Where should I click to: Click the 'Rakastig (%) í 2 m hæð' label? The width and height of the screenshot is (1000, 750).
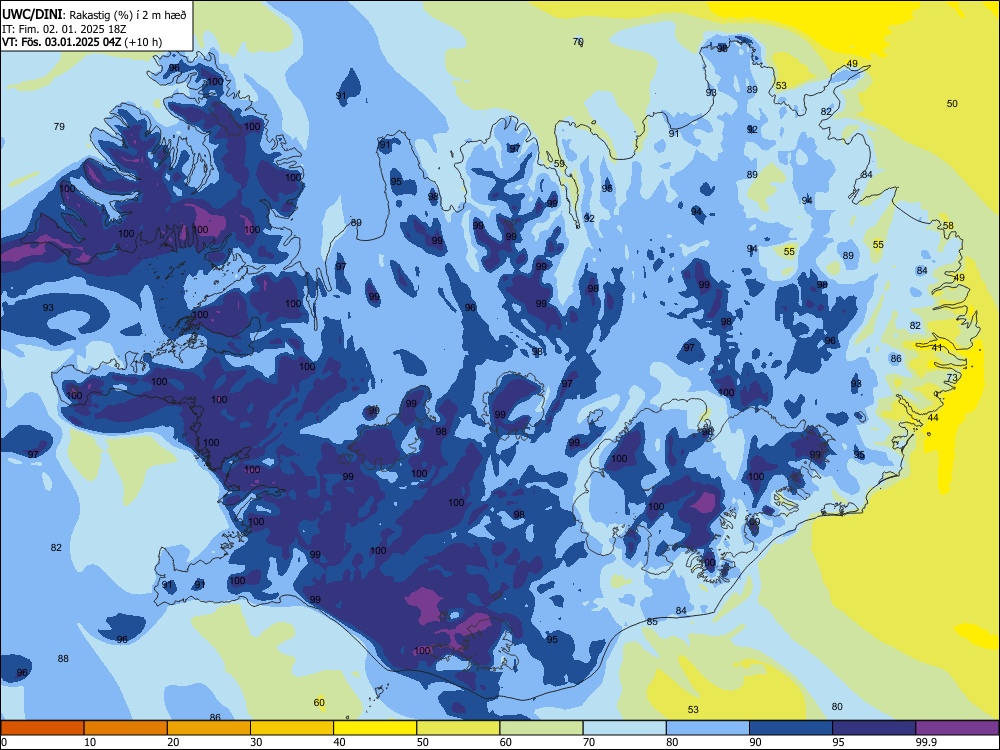pyautogui.click(x=128, y=15)
